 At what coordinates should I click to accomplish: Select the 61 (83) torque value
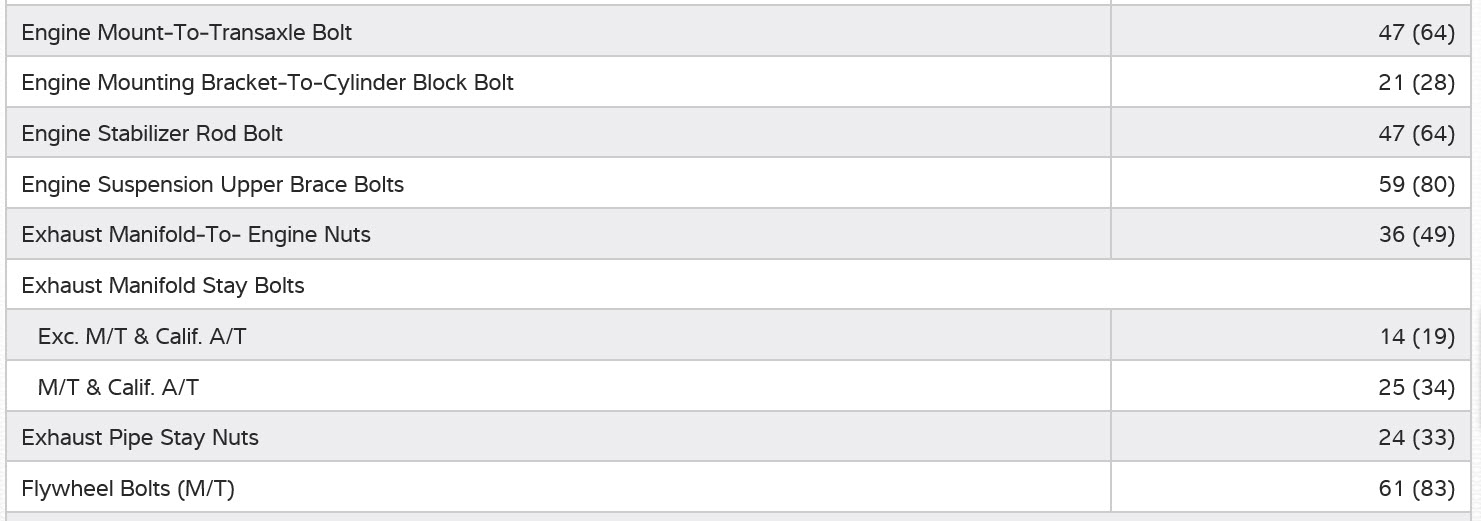point(1415,489)
